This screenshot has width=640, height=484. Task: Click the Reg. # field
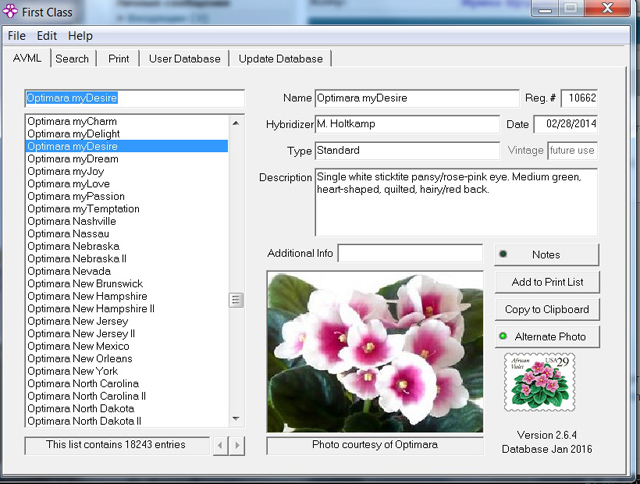(x=579, y=98)
